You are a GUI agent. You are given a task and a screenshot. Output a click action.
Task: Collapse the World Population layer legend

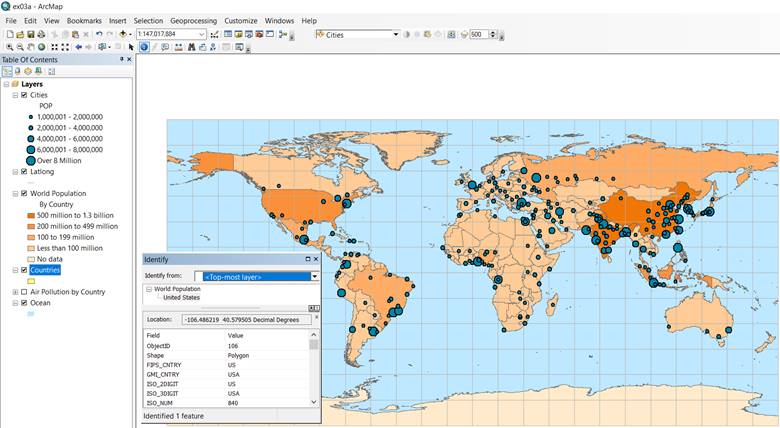click(x=15, y=193)
